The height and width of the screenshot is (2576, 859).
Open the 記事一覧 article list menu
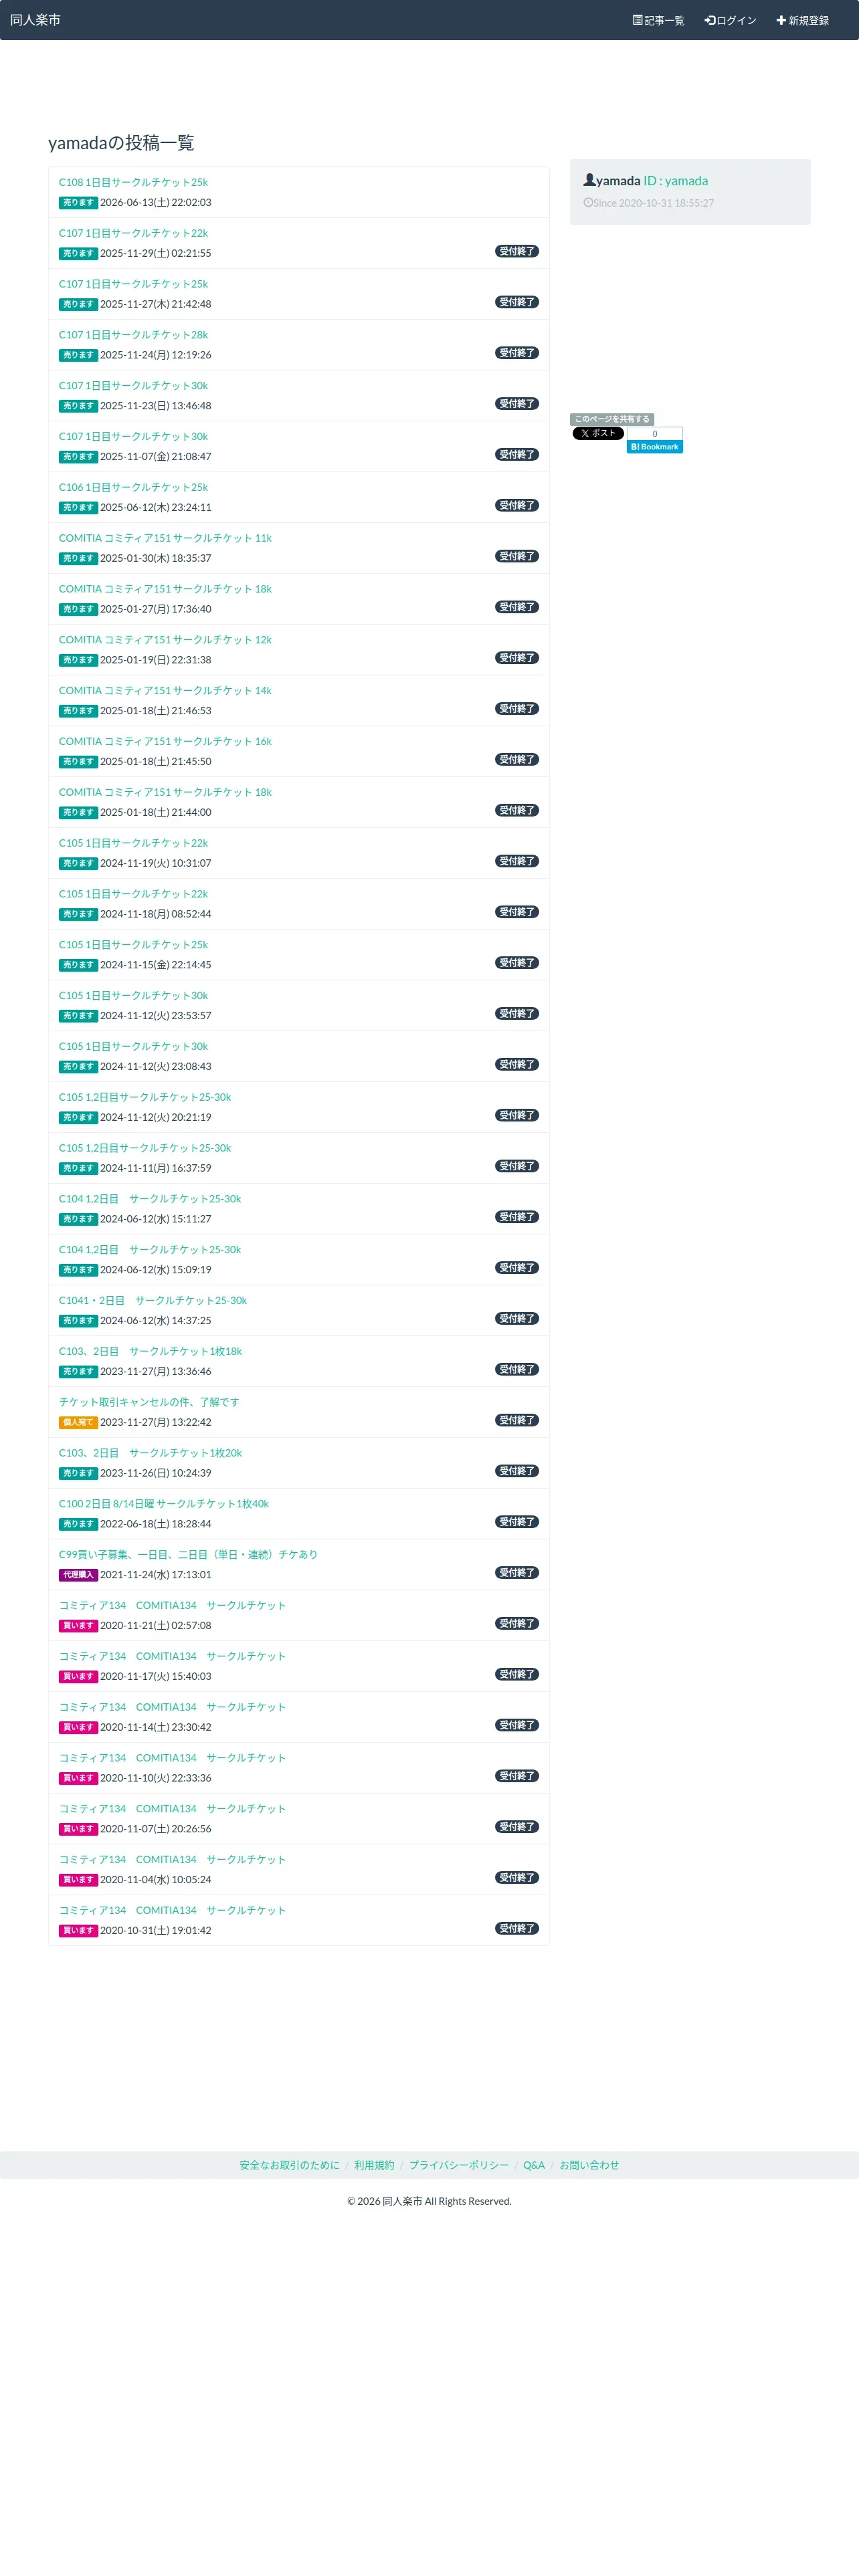pyautogui.click(x=658, y=20)
